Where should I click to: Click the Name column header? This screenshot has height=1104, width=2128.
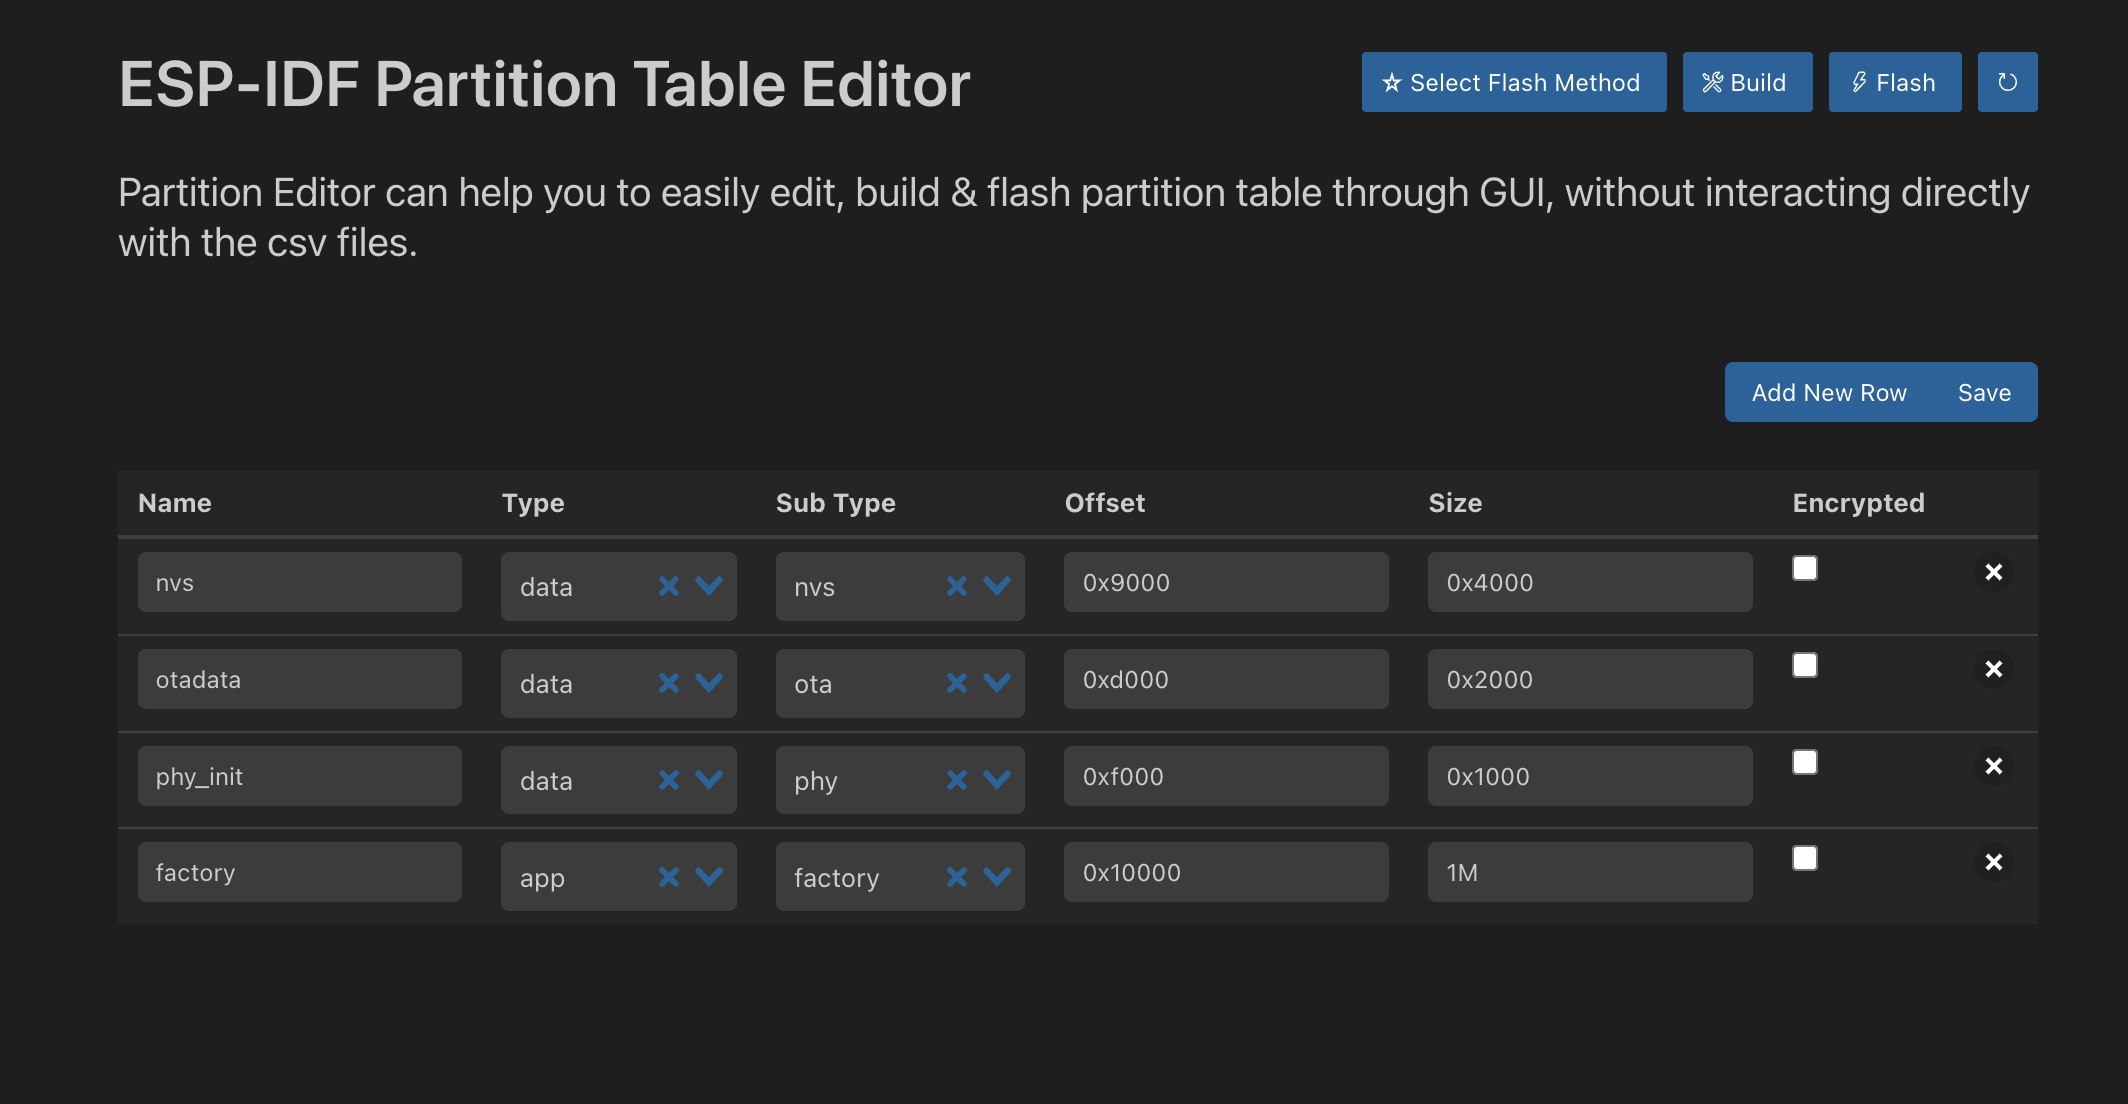pyautogui.click(x=175, y=502)
